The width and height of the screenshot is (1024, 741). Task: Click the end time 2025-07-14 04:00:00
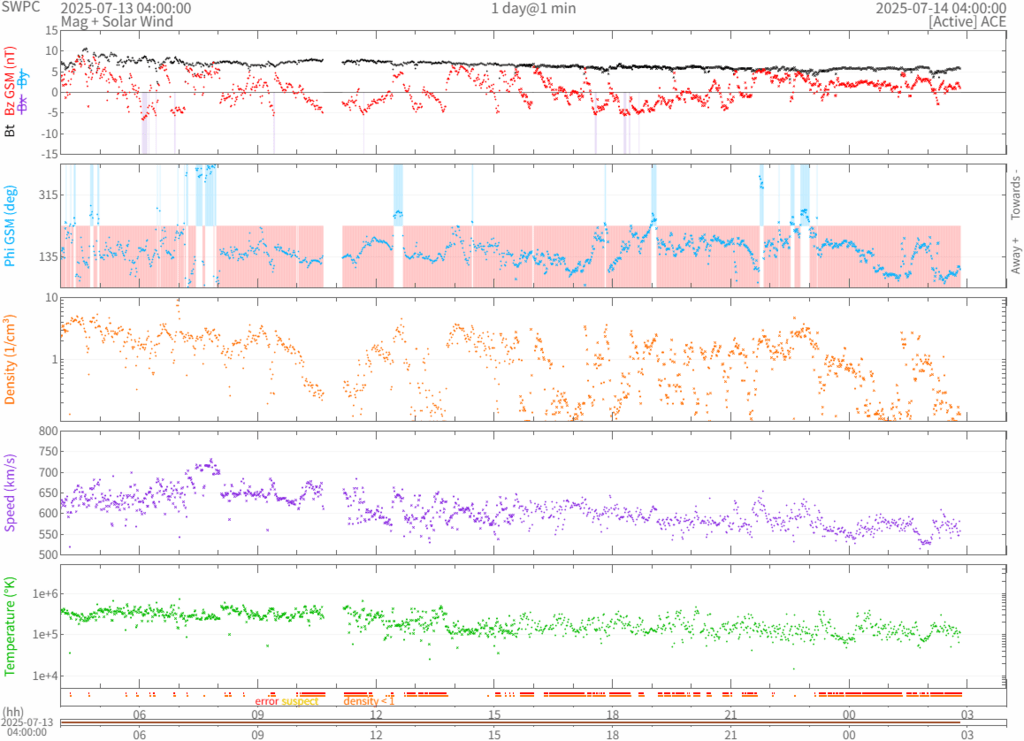(x=940, y=8)
